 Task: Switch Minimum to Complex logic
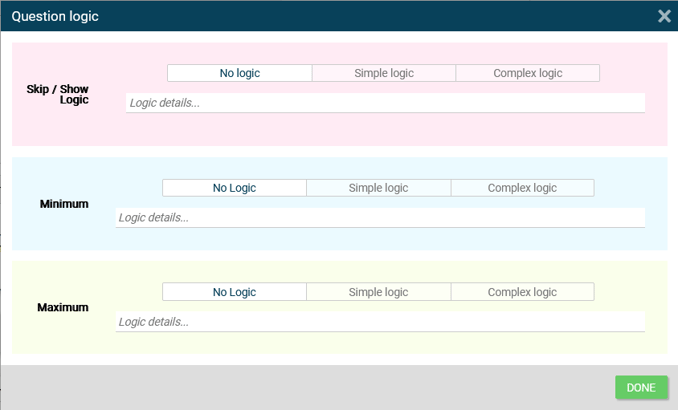pos(522,188)
